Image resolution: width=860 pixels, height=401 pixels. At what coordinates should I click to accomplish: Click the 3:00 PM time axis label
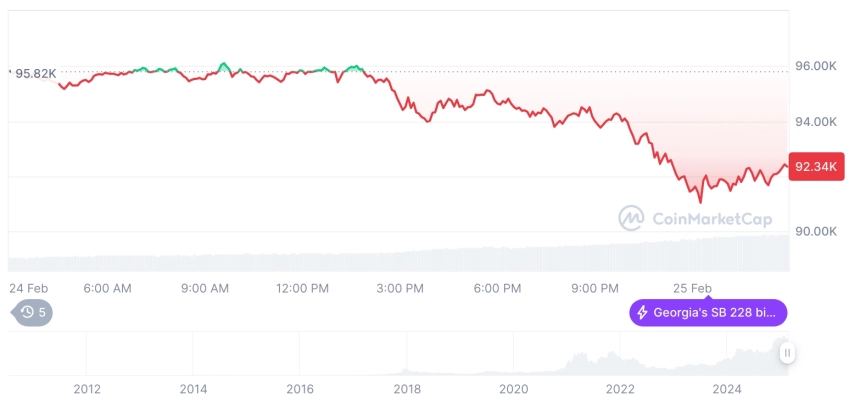click(400, 288)
